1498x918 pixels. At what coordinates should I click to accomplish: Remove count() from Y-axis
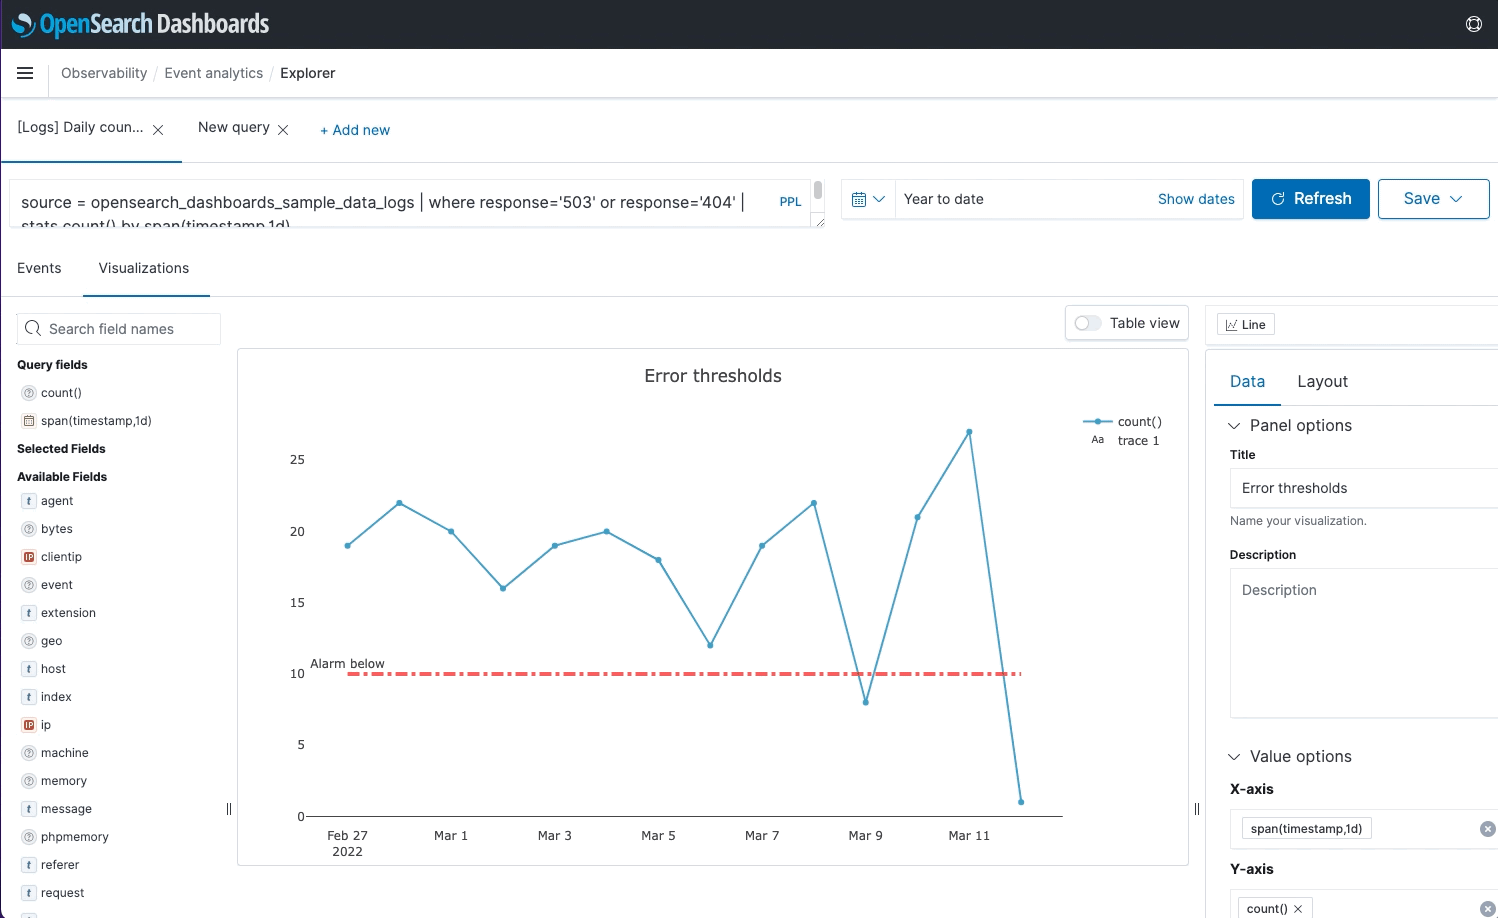point(1298,909)
